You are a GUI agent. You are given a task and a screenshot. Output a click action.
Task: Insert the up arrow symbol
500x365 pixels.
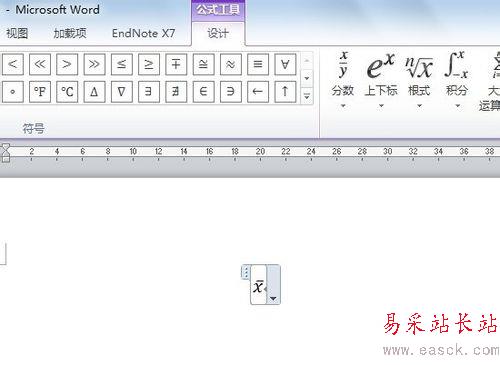tap(285, 91)
